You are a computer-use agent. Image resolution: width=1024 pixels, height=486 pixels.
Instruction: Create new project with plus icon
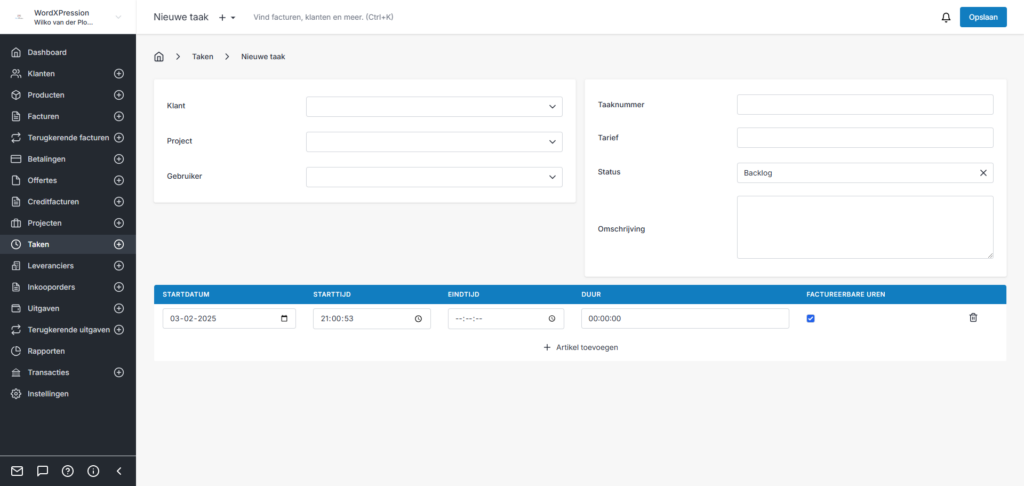tap(119, 223)
